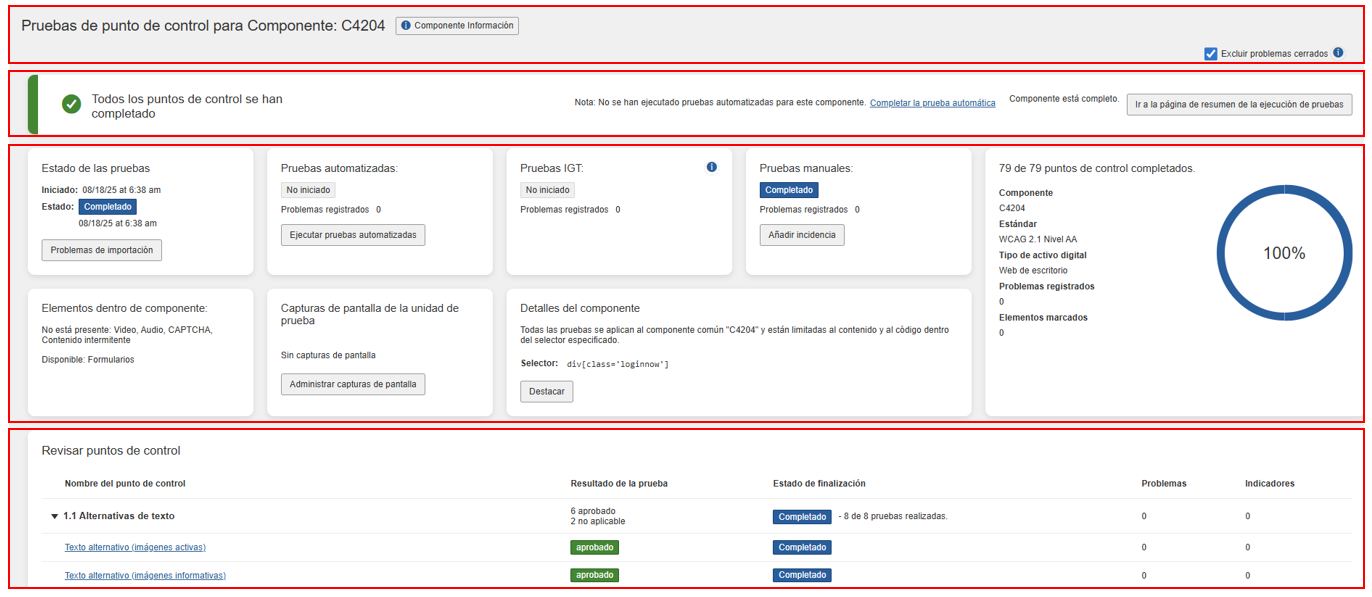Click the Problemas de importación button
1372x597 pixels.
point(101,250)
